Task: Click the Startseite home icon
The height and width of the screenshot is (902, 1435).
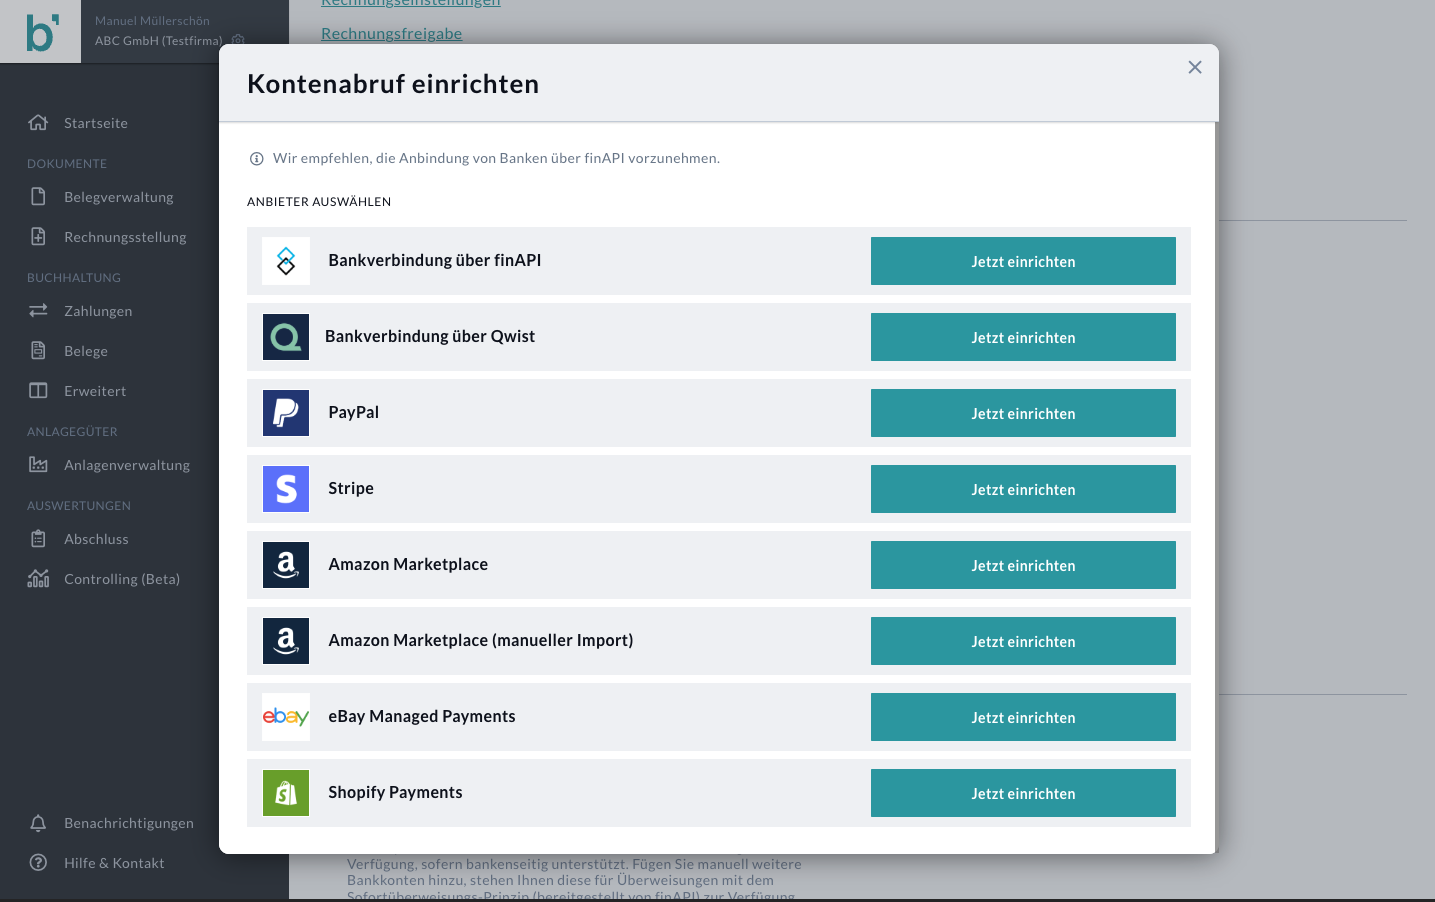Action: [x=38, y=123]
